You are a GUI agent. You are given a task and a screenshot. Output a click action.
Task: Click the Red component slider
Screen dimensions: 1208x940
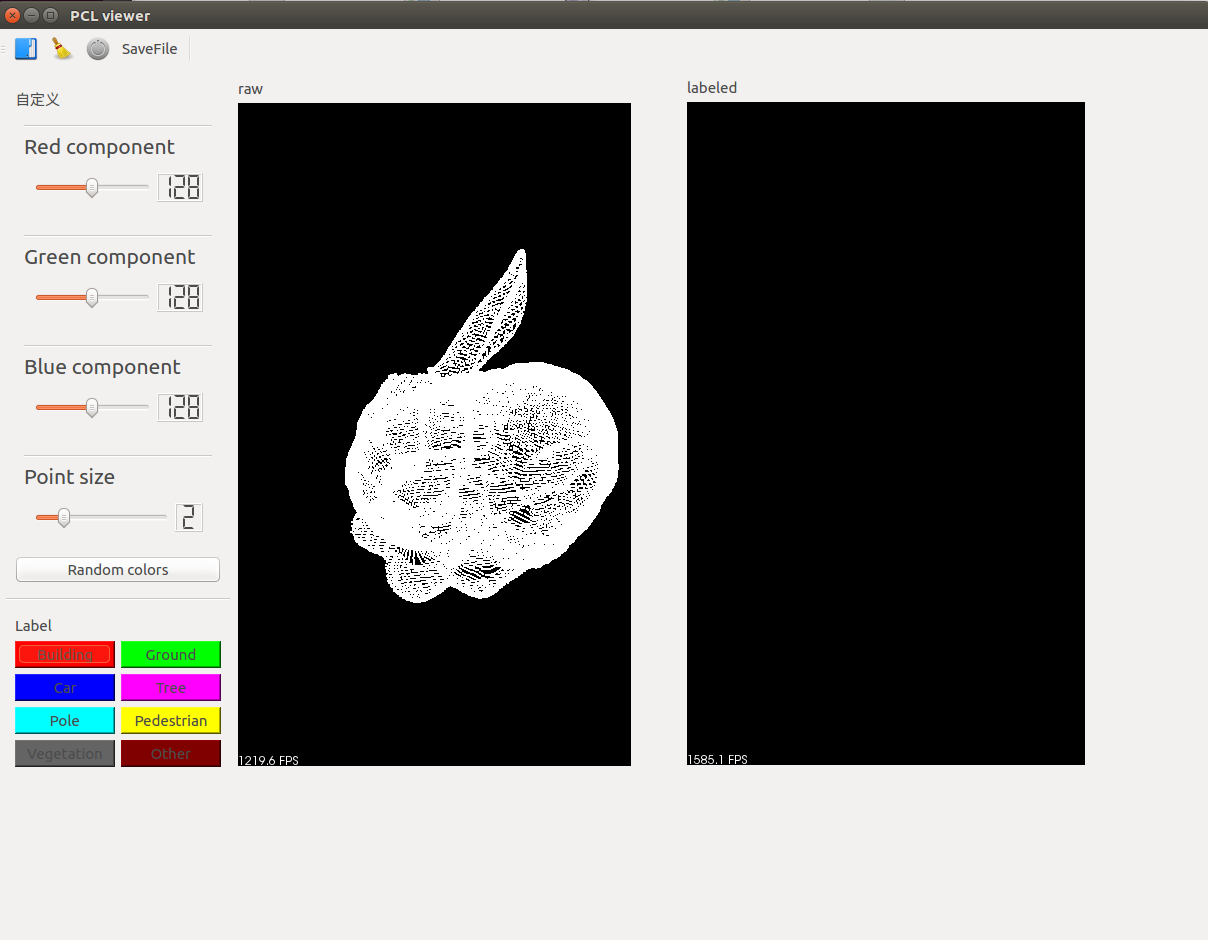click(x=92, y=187)
